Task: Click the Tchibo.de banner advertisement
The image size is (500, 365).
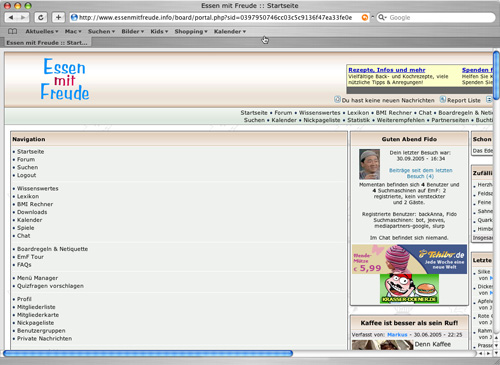Action: click(x=409, y=259)
